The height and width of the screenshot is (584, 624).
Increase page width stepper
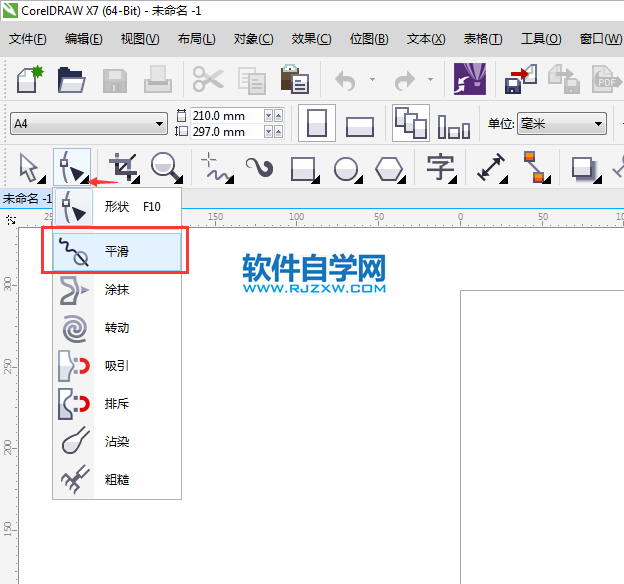click(278, 116)
